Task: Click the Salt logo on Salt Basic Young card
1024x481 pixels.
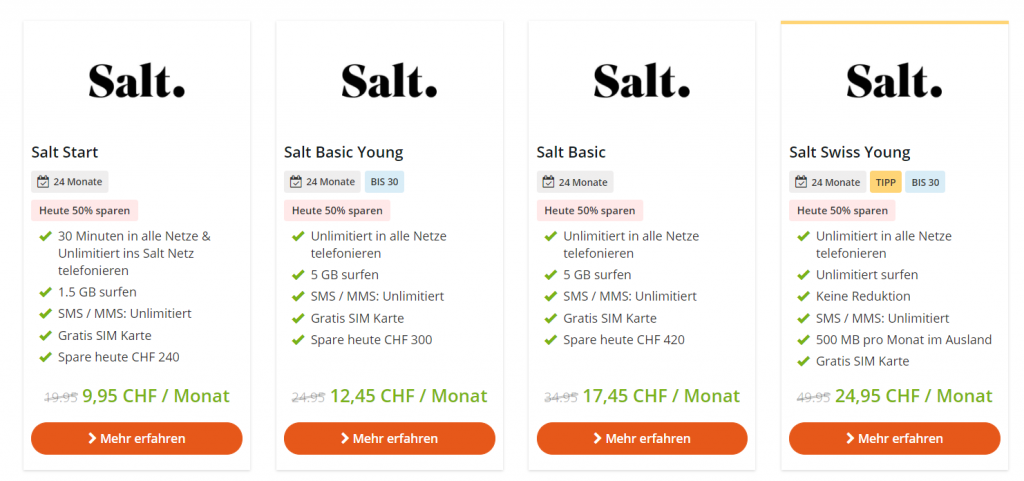Action: point(389,80)
